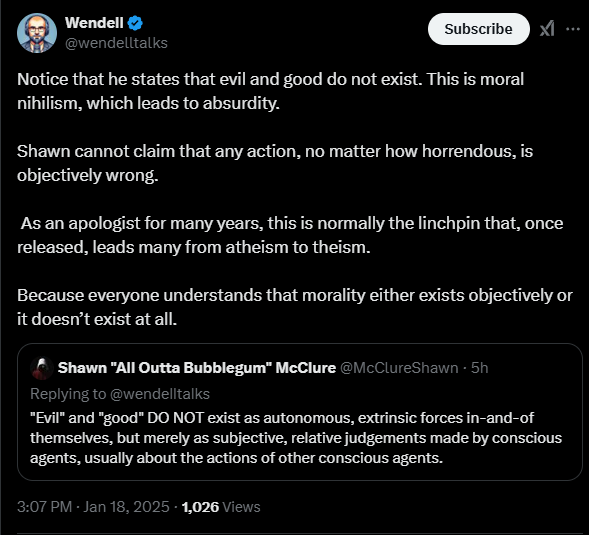
Task: Open the three-dot more options menu
Action: (572, 29)
